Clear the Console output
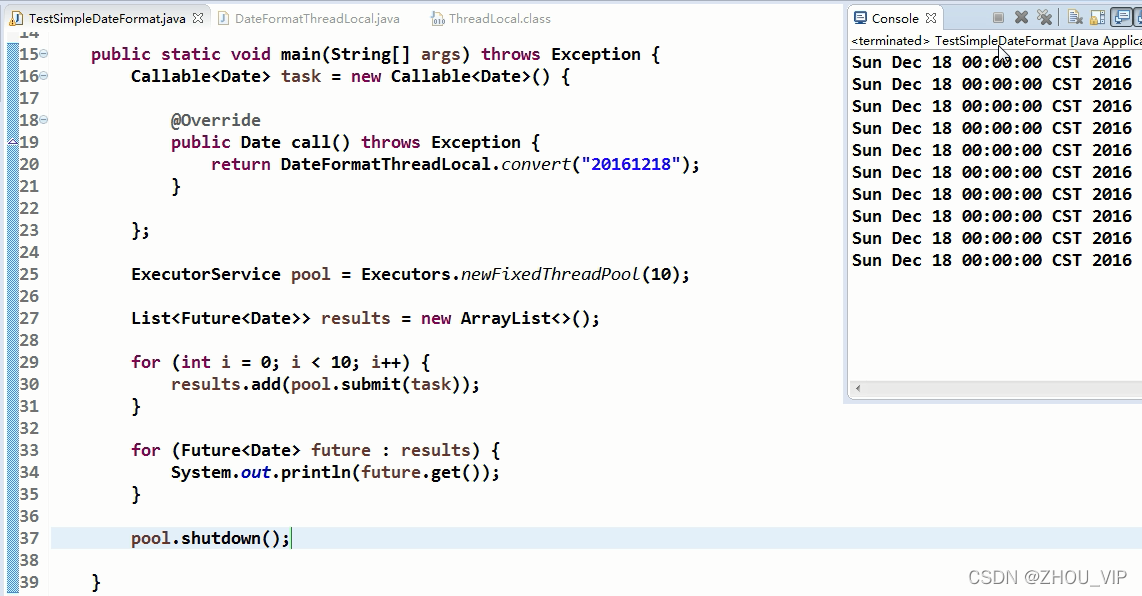This screenshot has width=1142, height=596. click(1073, 17)
